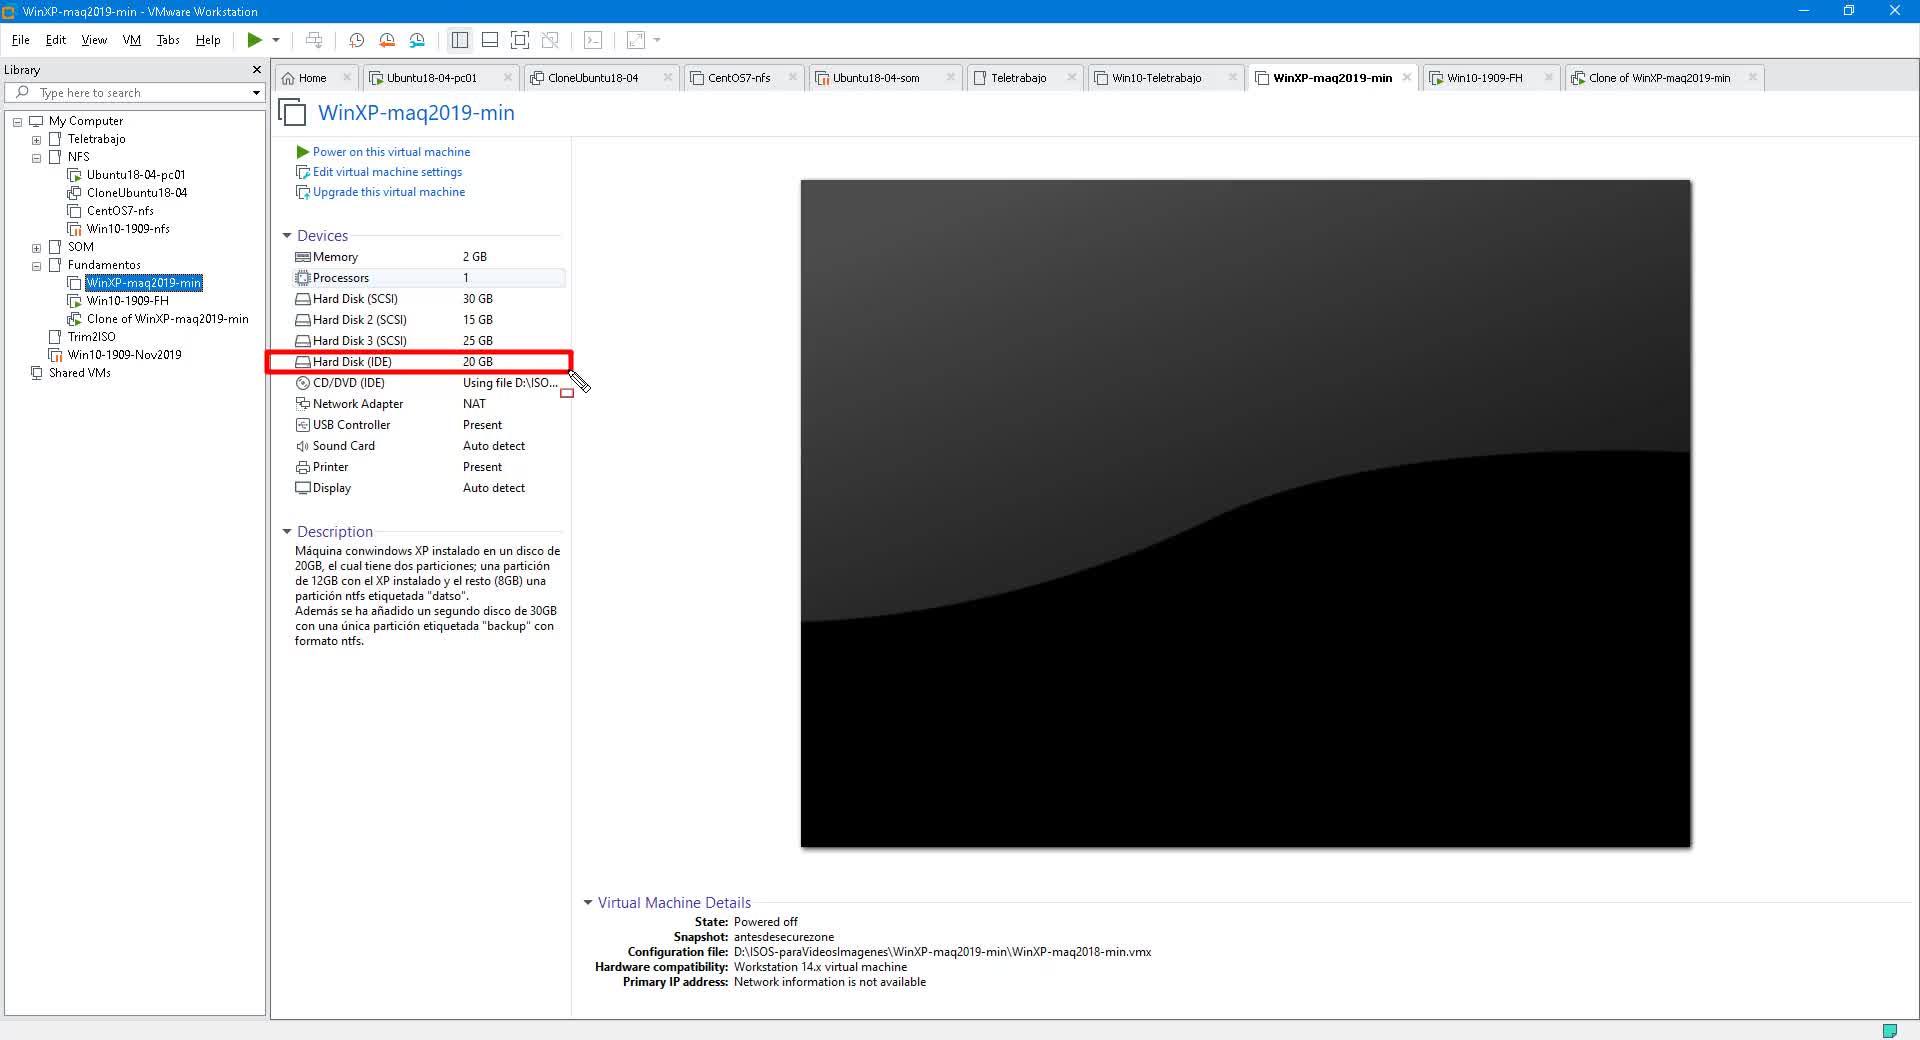
Task: Click Upgrade this virtual machine
Action: 389,192
